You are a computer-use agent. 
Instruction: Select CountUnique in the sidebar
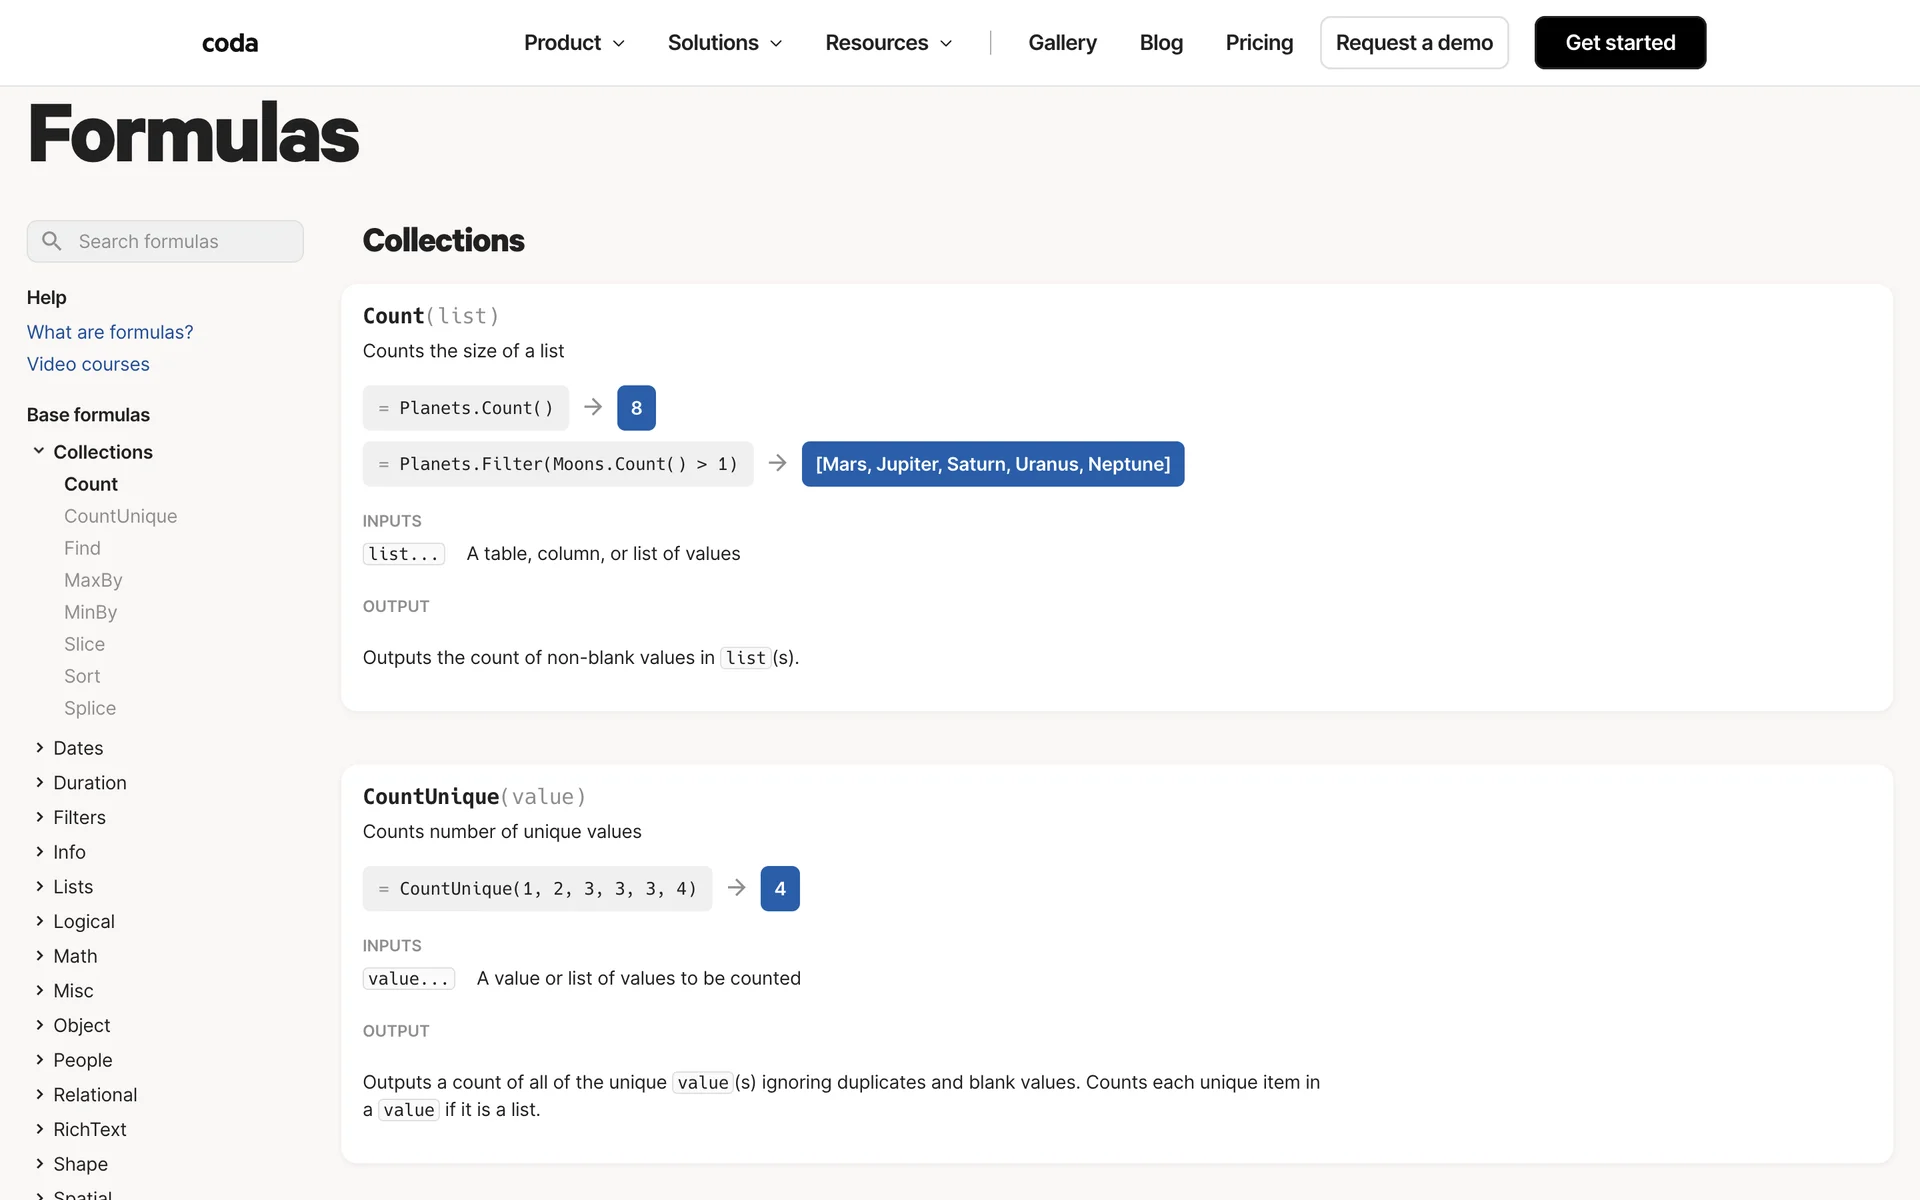click(120, 516)
